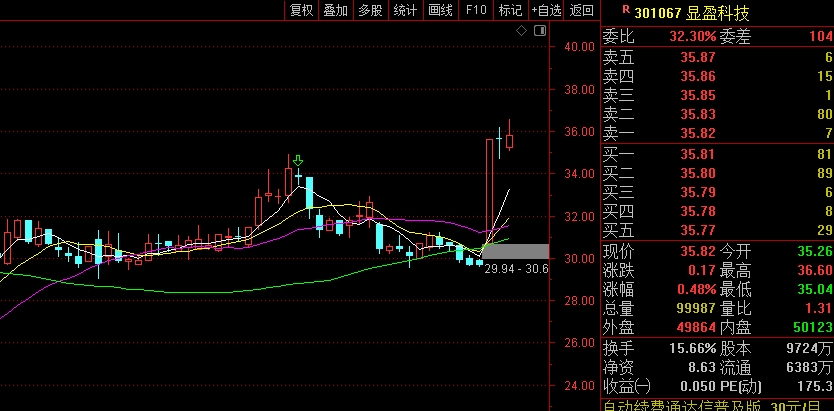This screenshot has width=834, height=411.
Task: Click the 委差 value 104
Action: [821, 37]
